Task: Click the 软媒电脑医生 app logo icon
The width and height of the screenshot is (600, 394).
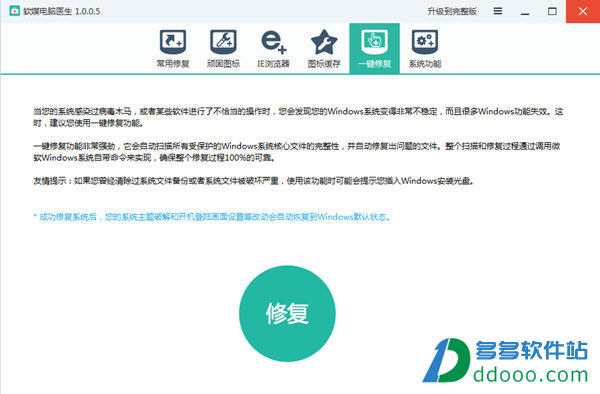Action: (15, 11)
